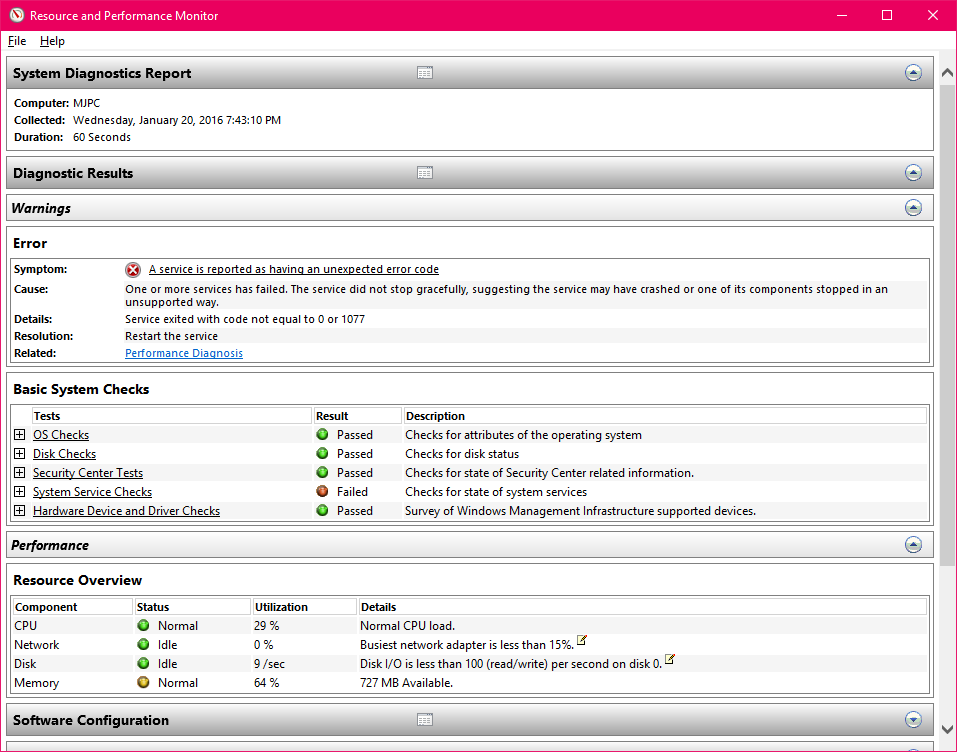This screenshot has width=960, height=752.
Task: Click the yellow status icon in the Memory row
Action: 143,683
